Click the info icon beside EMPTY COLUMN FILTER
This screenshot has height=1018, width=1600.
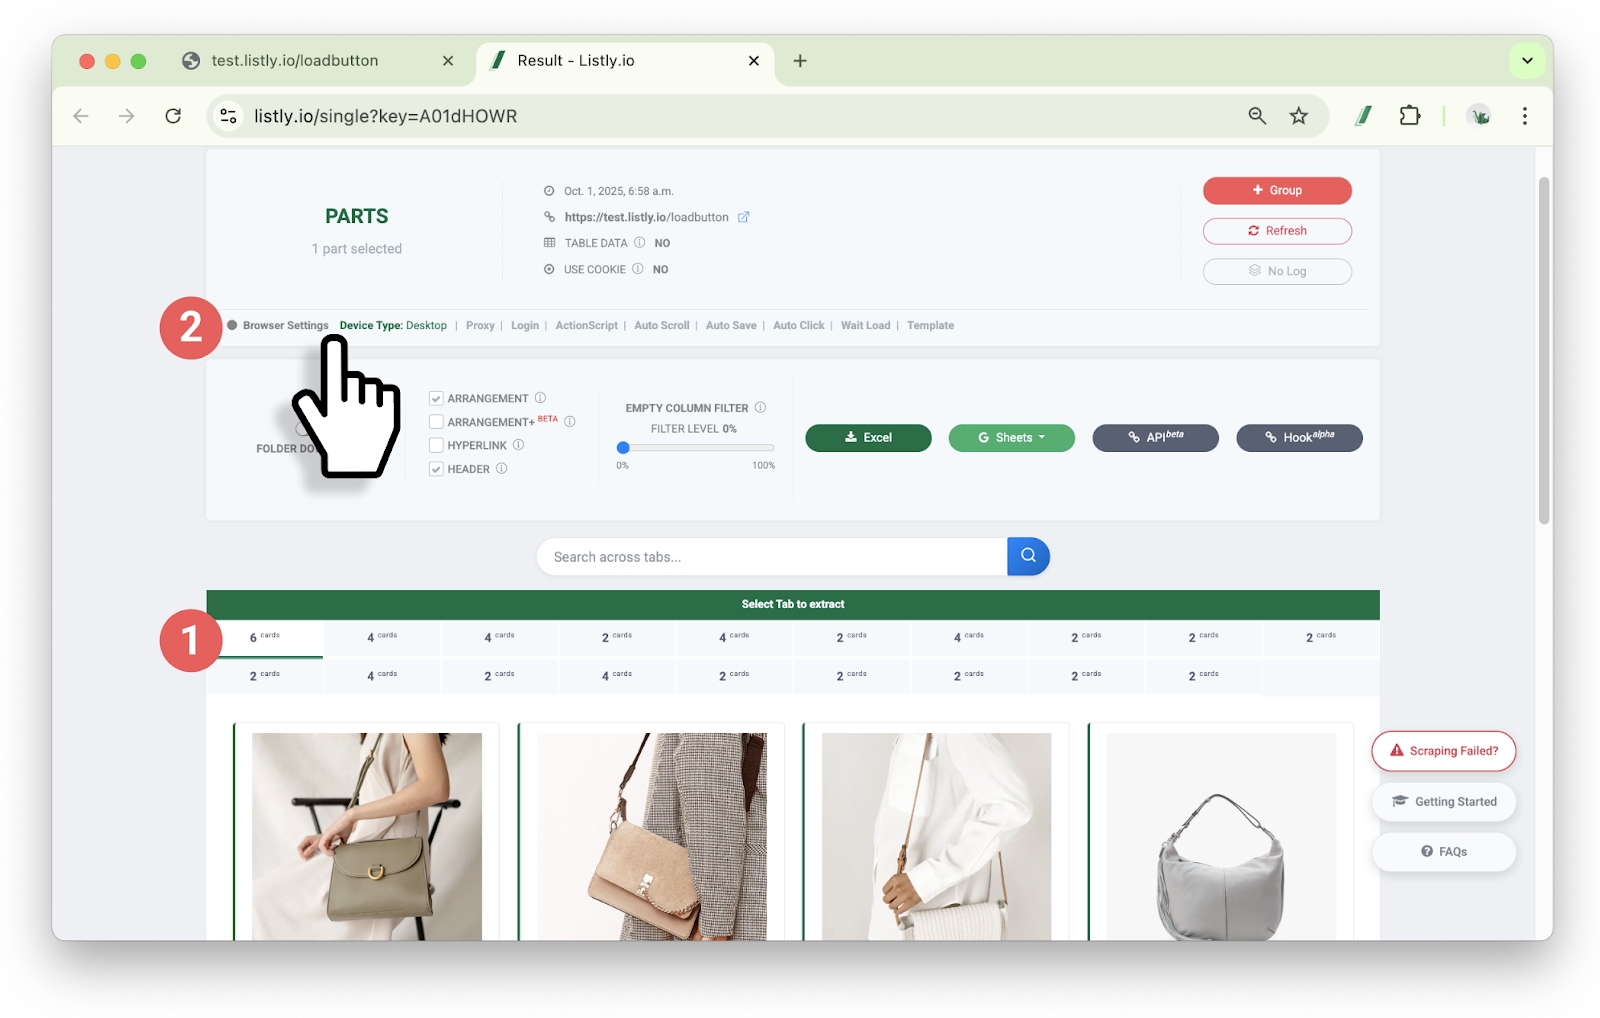[x=761, y=408]
